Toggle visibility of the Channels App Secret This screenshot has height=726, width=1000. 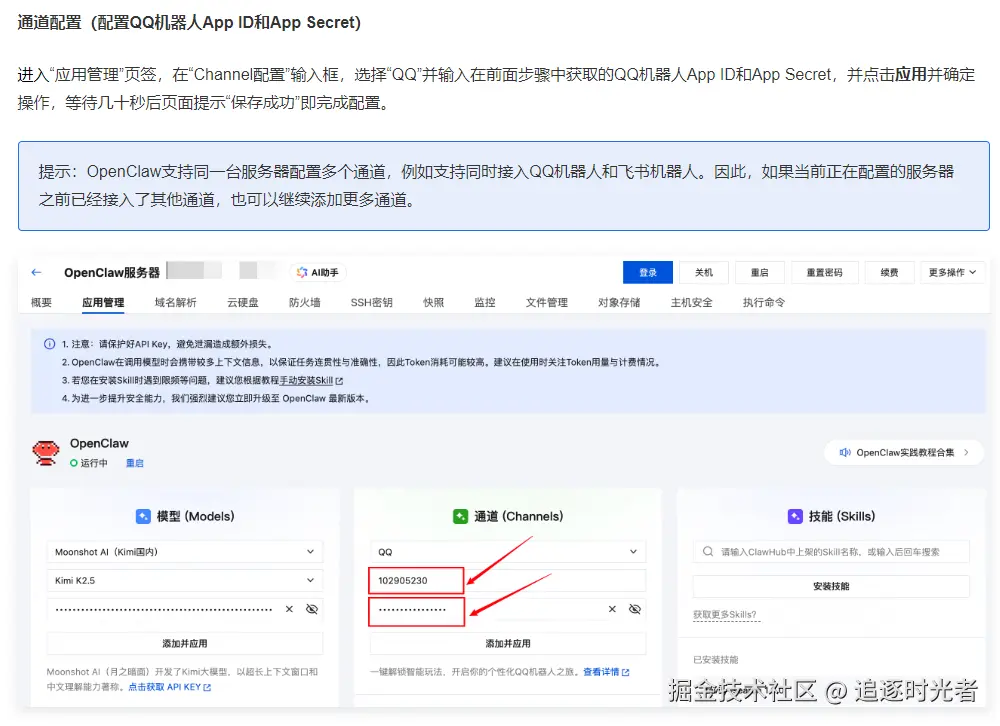click(635, 609)
